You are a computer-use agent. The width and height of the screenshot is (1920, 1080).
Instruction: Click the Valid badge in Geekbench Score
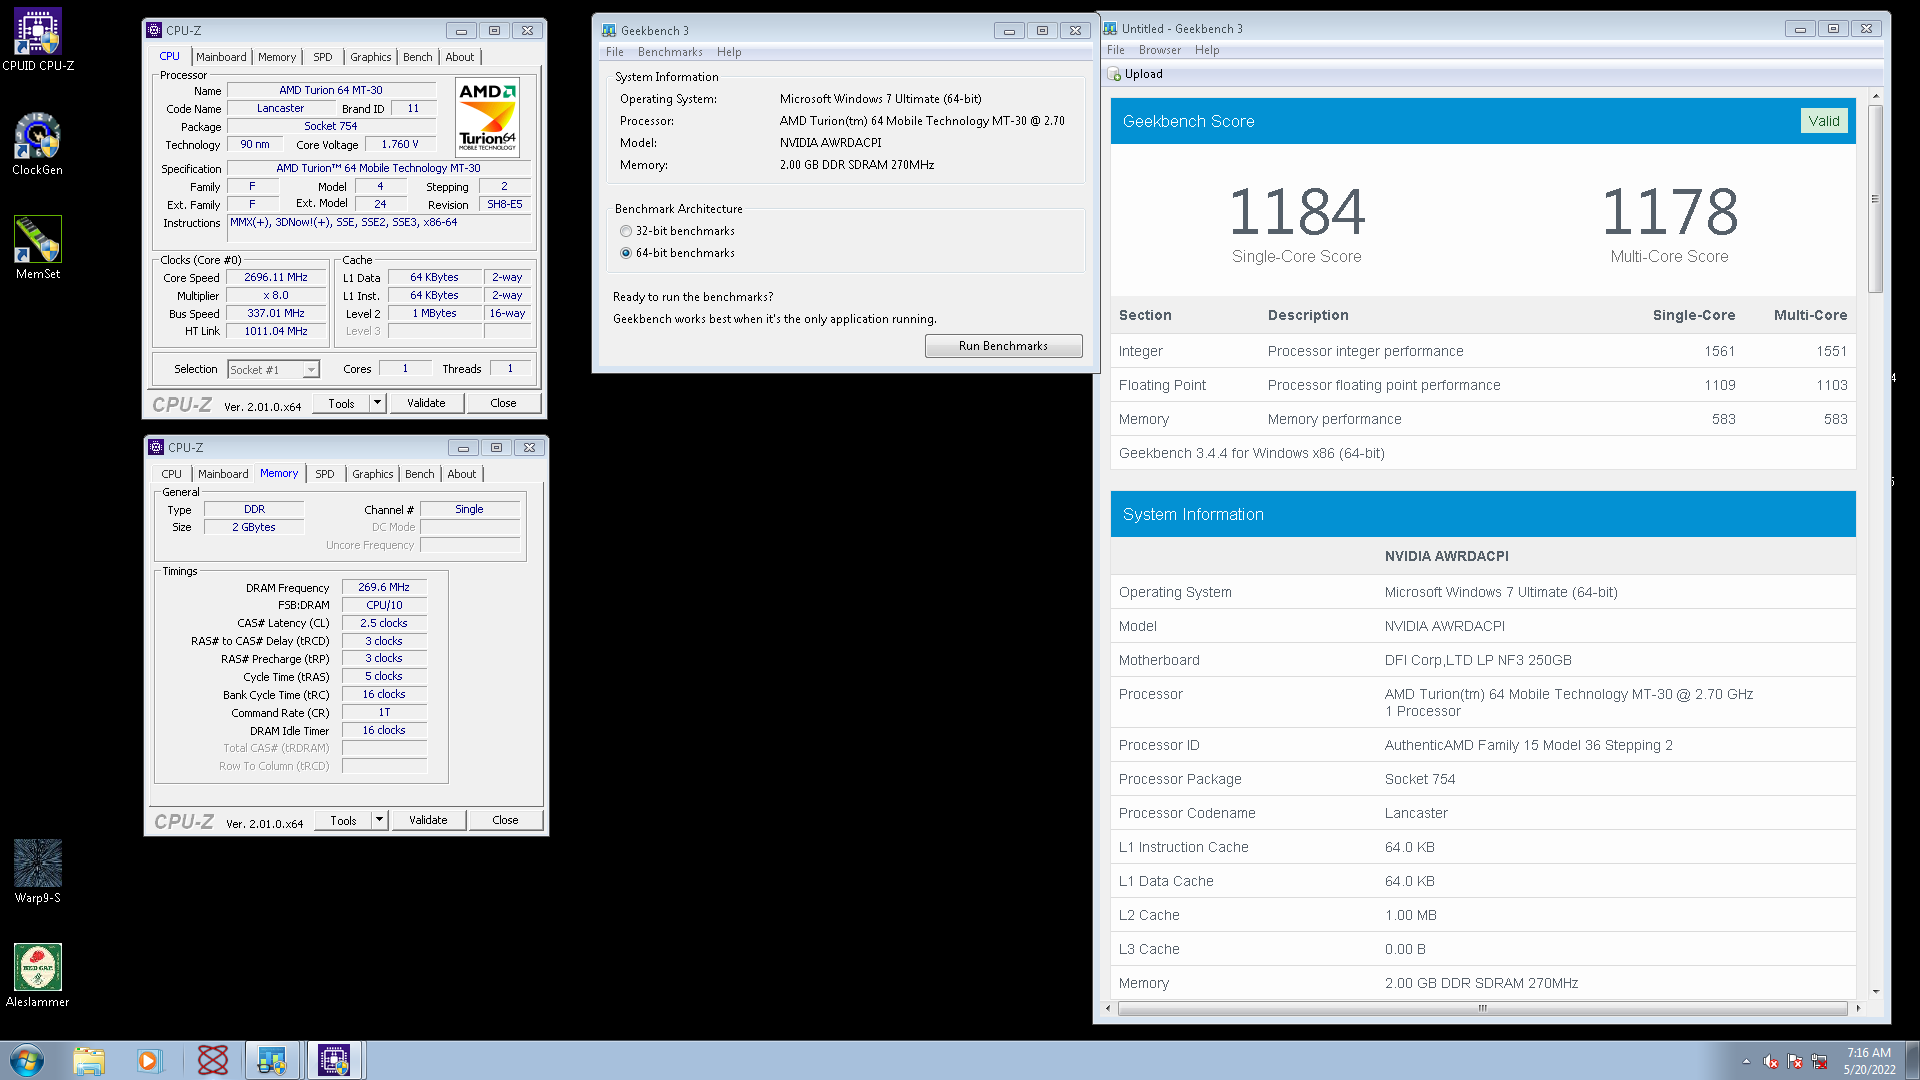coord(1824,121)
